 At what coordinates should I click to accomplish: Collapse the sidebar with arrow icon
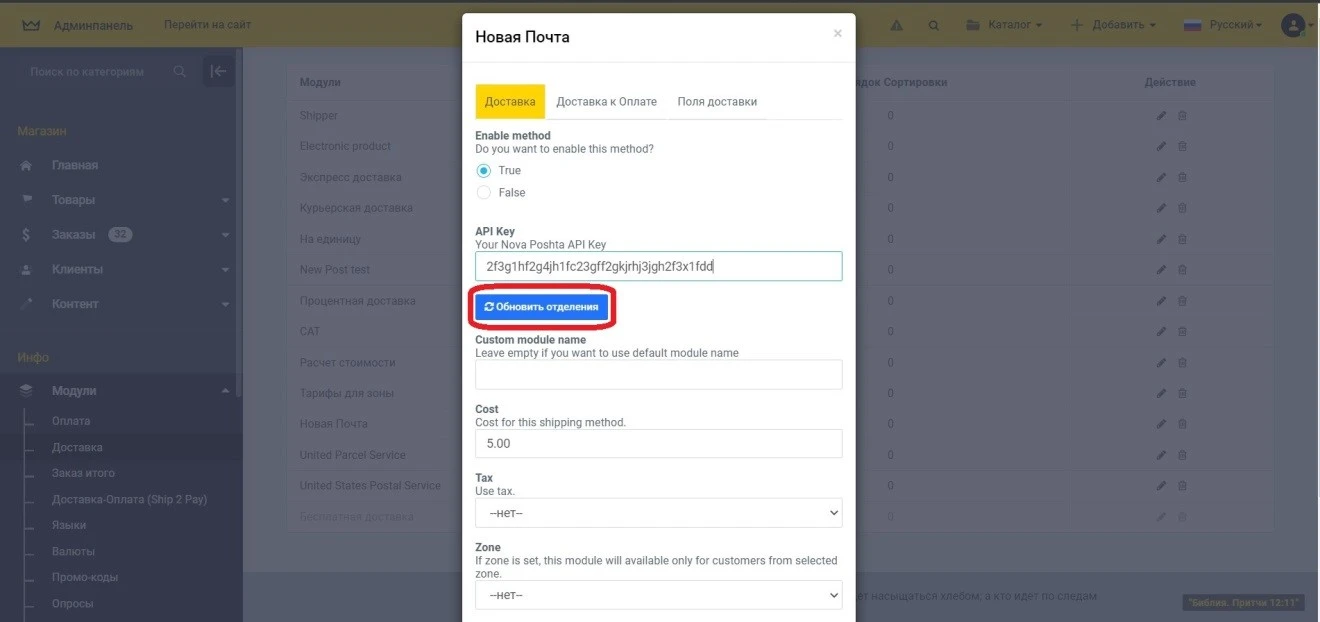click(218, 71)
